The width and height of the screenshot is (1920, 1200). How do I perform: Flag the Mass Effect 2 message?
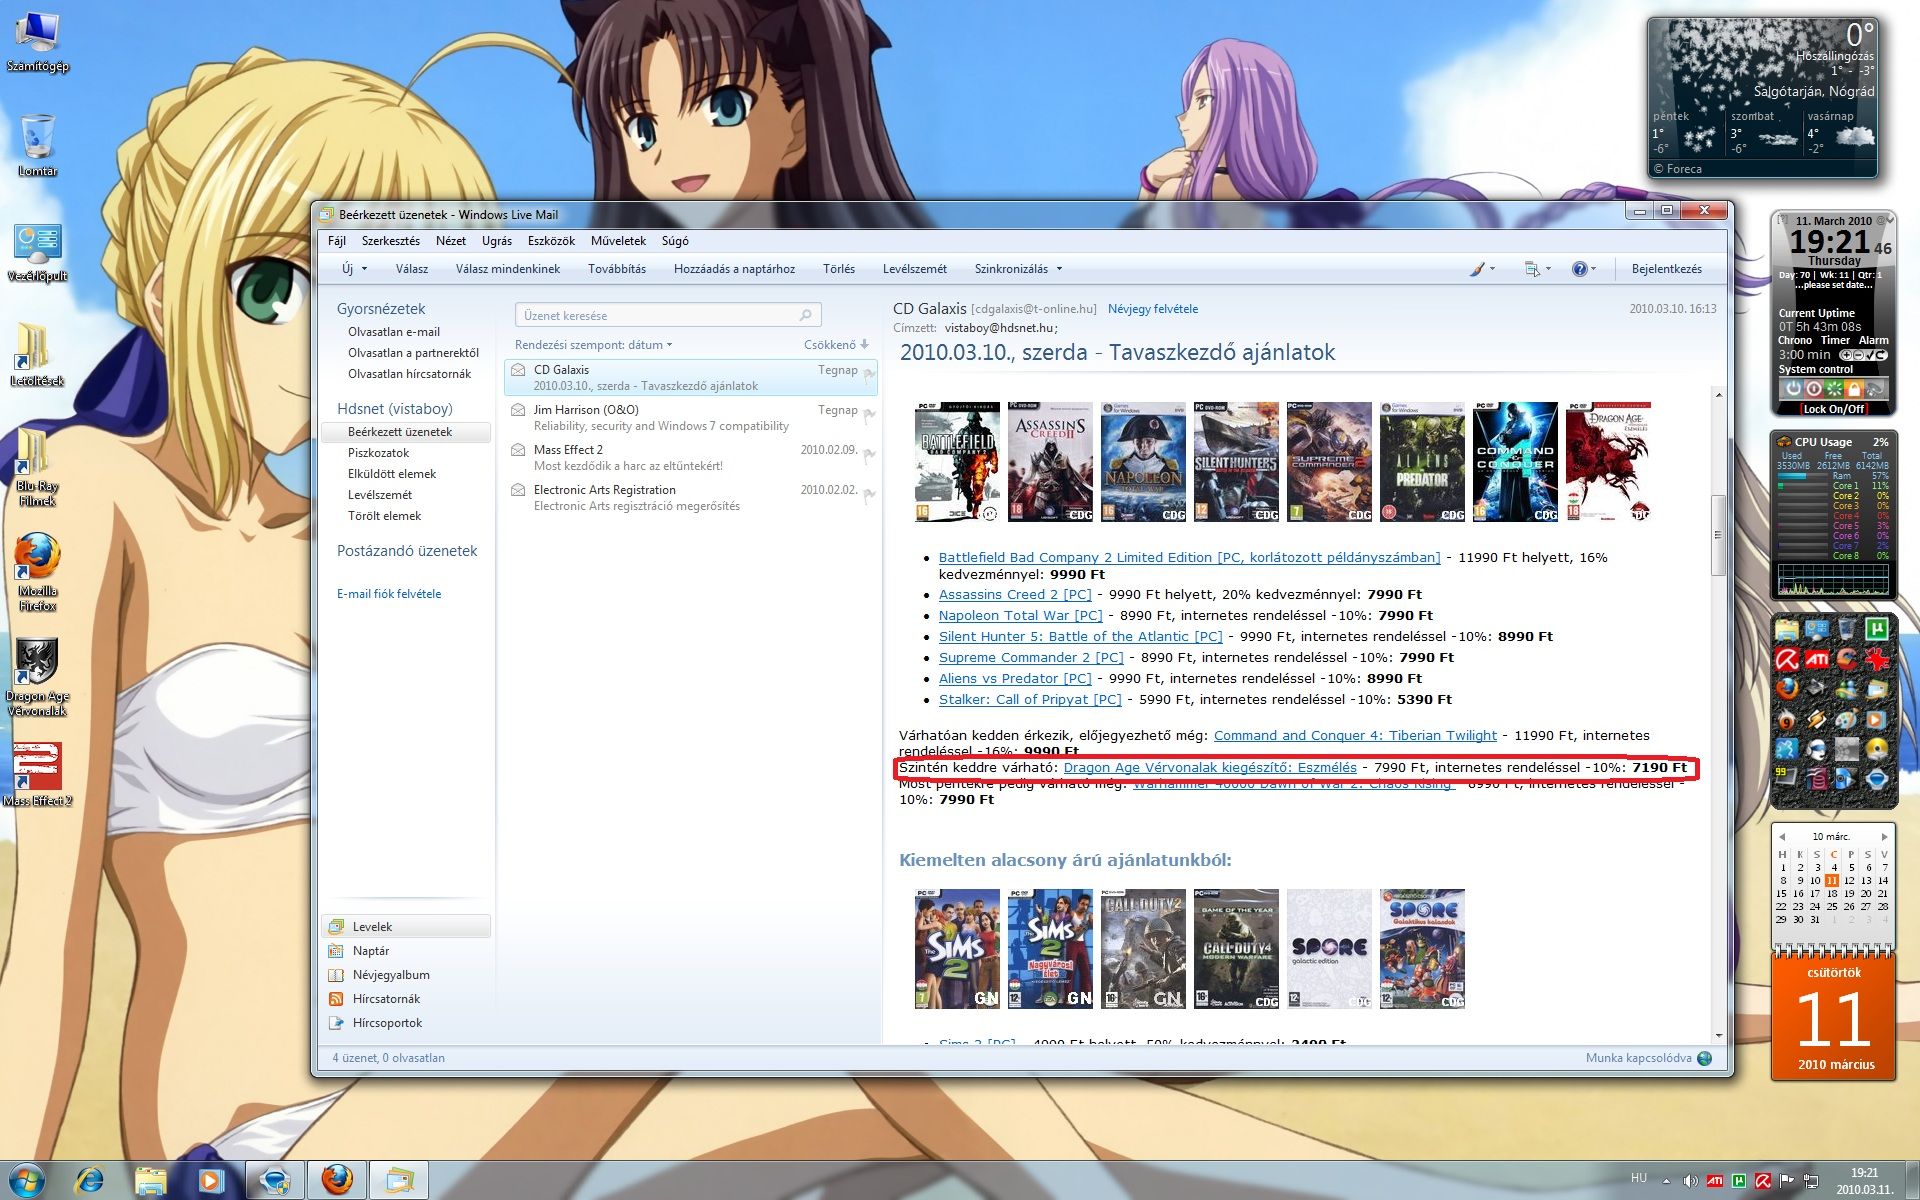pyautogui.click(x=869, y=454)
